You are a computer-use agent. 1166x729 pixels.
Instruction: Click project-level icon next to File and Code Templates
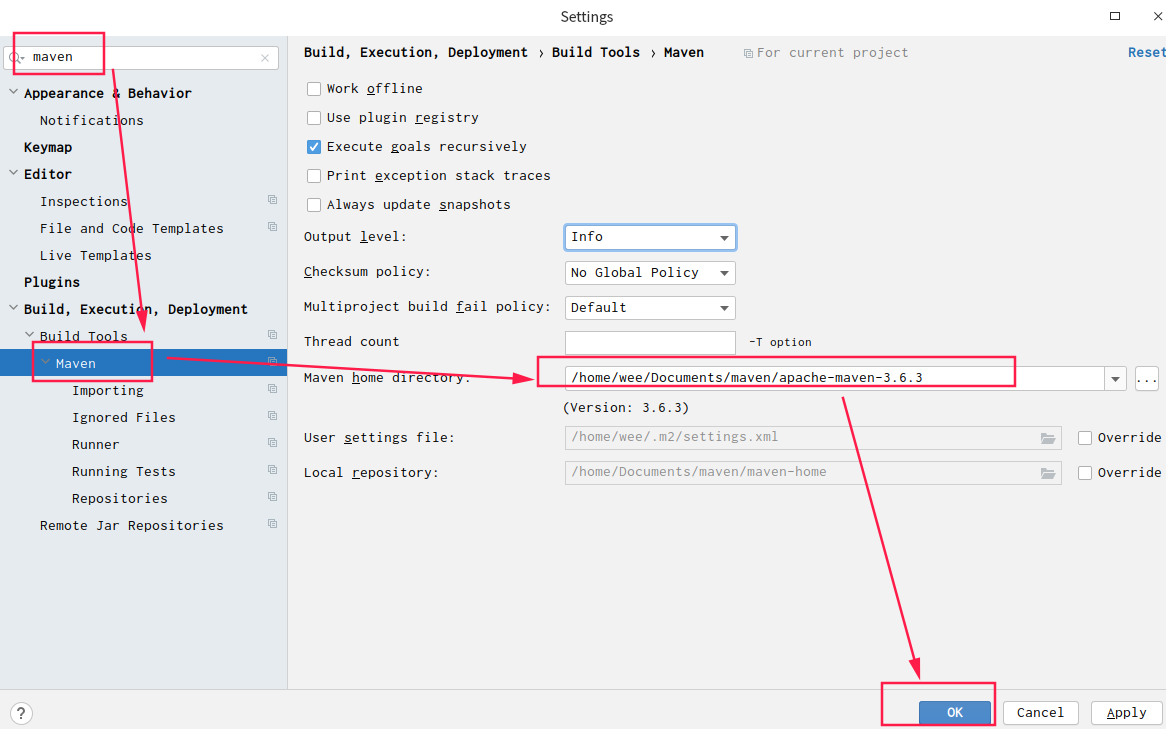coord(272,227)
